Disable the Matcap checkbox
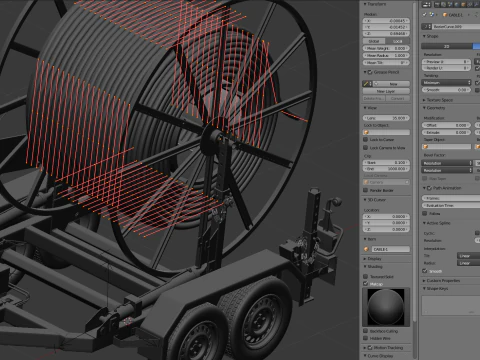 coord(366,284)
